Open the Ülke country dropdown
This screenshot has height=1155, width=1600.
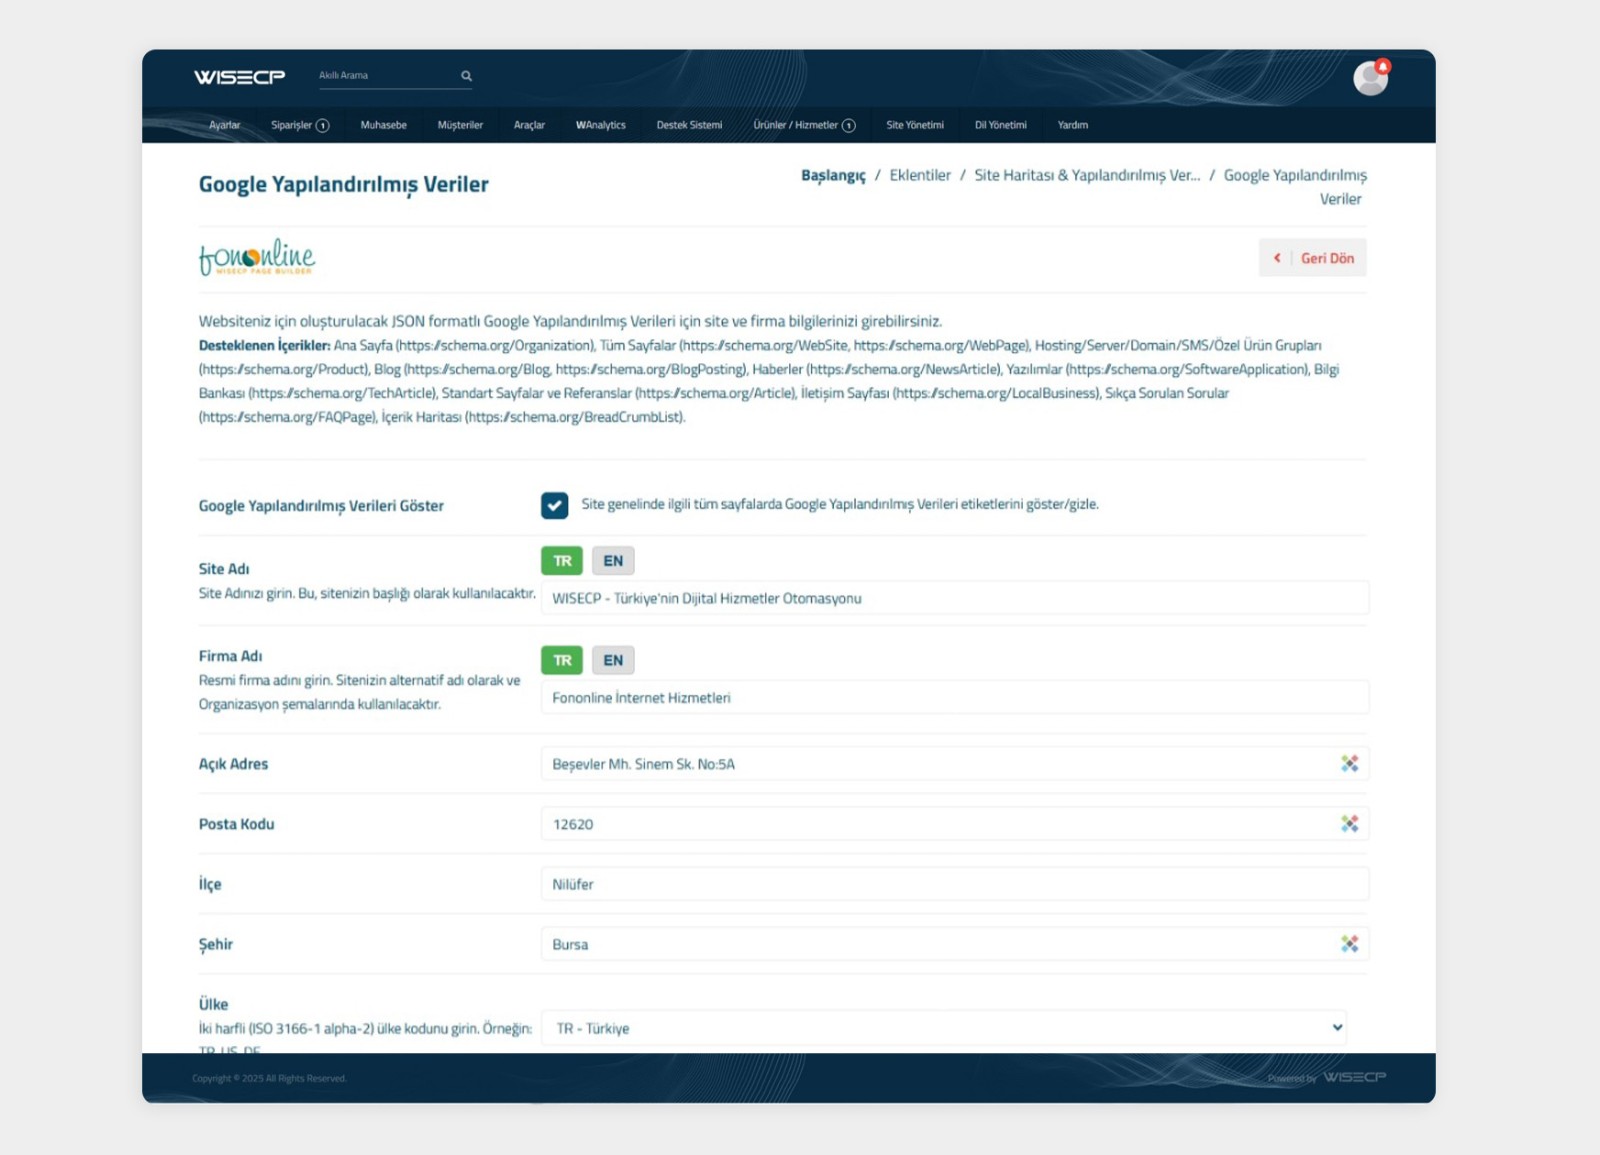point(943,1028)
